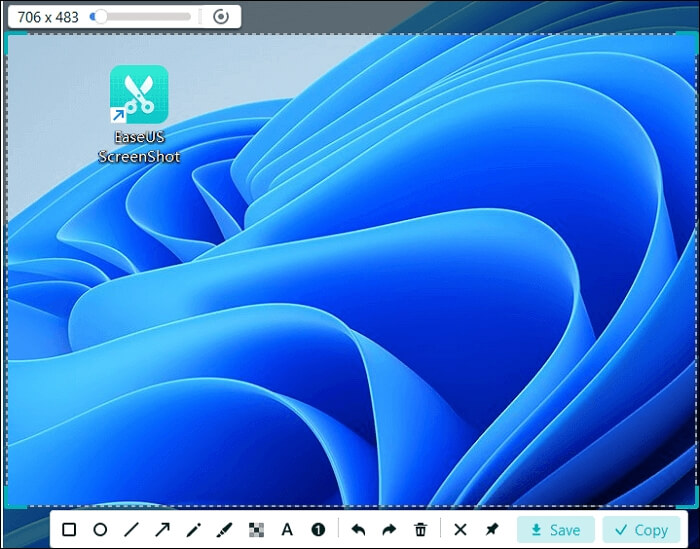Save the captured screenshot
Screen dimensions: 700x549
[556, 530]
